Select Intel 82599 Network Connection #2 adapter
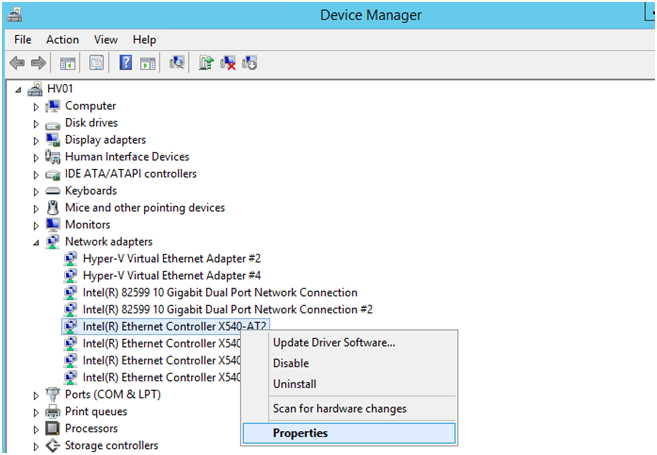 click(x=228, y=310)
